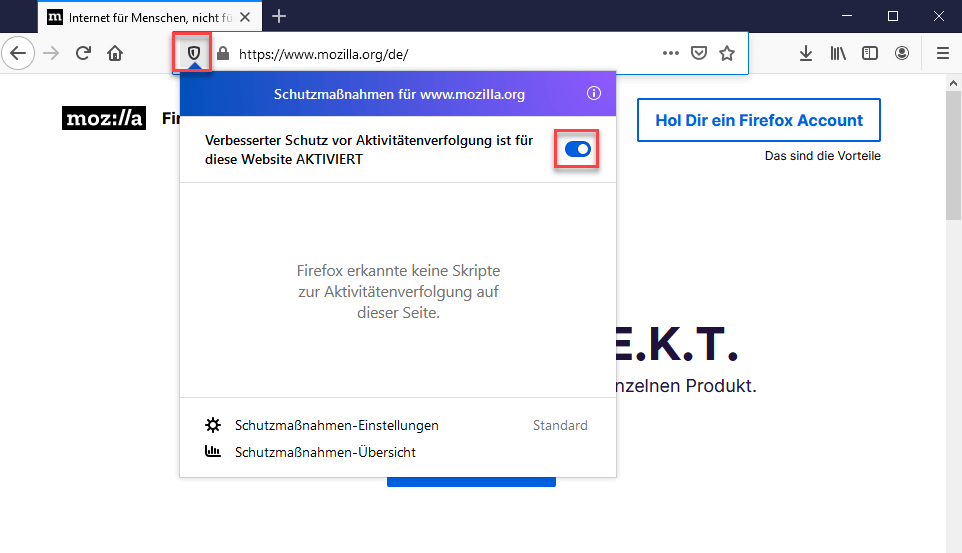The width and height of the screenshot is (962, 553).
Task: Disable enhanced tracking protection toggle
Action: pos(577,149)
